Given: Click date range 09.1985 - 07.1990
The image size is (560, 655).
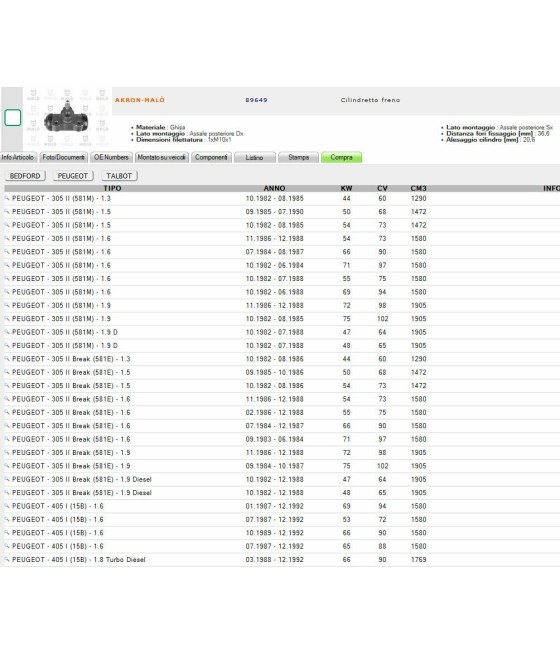Looking at the screenshot, I should pyautogui.click(x=274, y=212).
